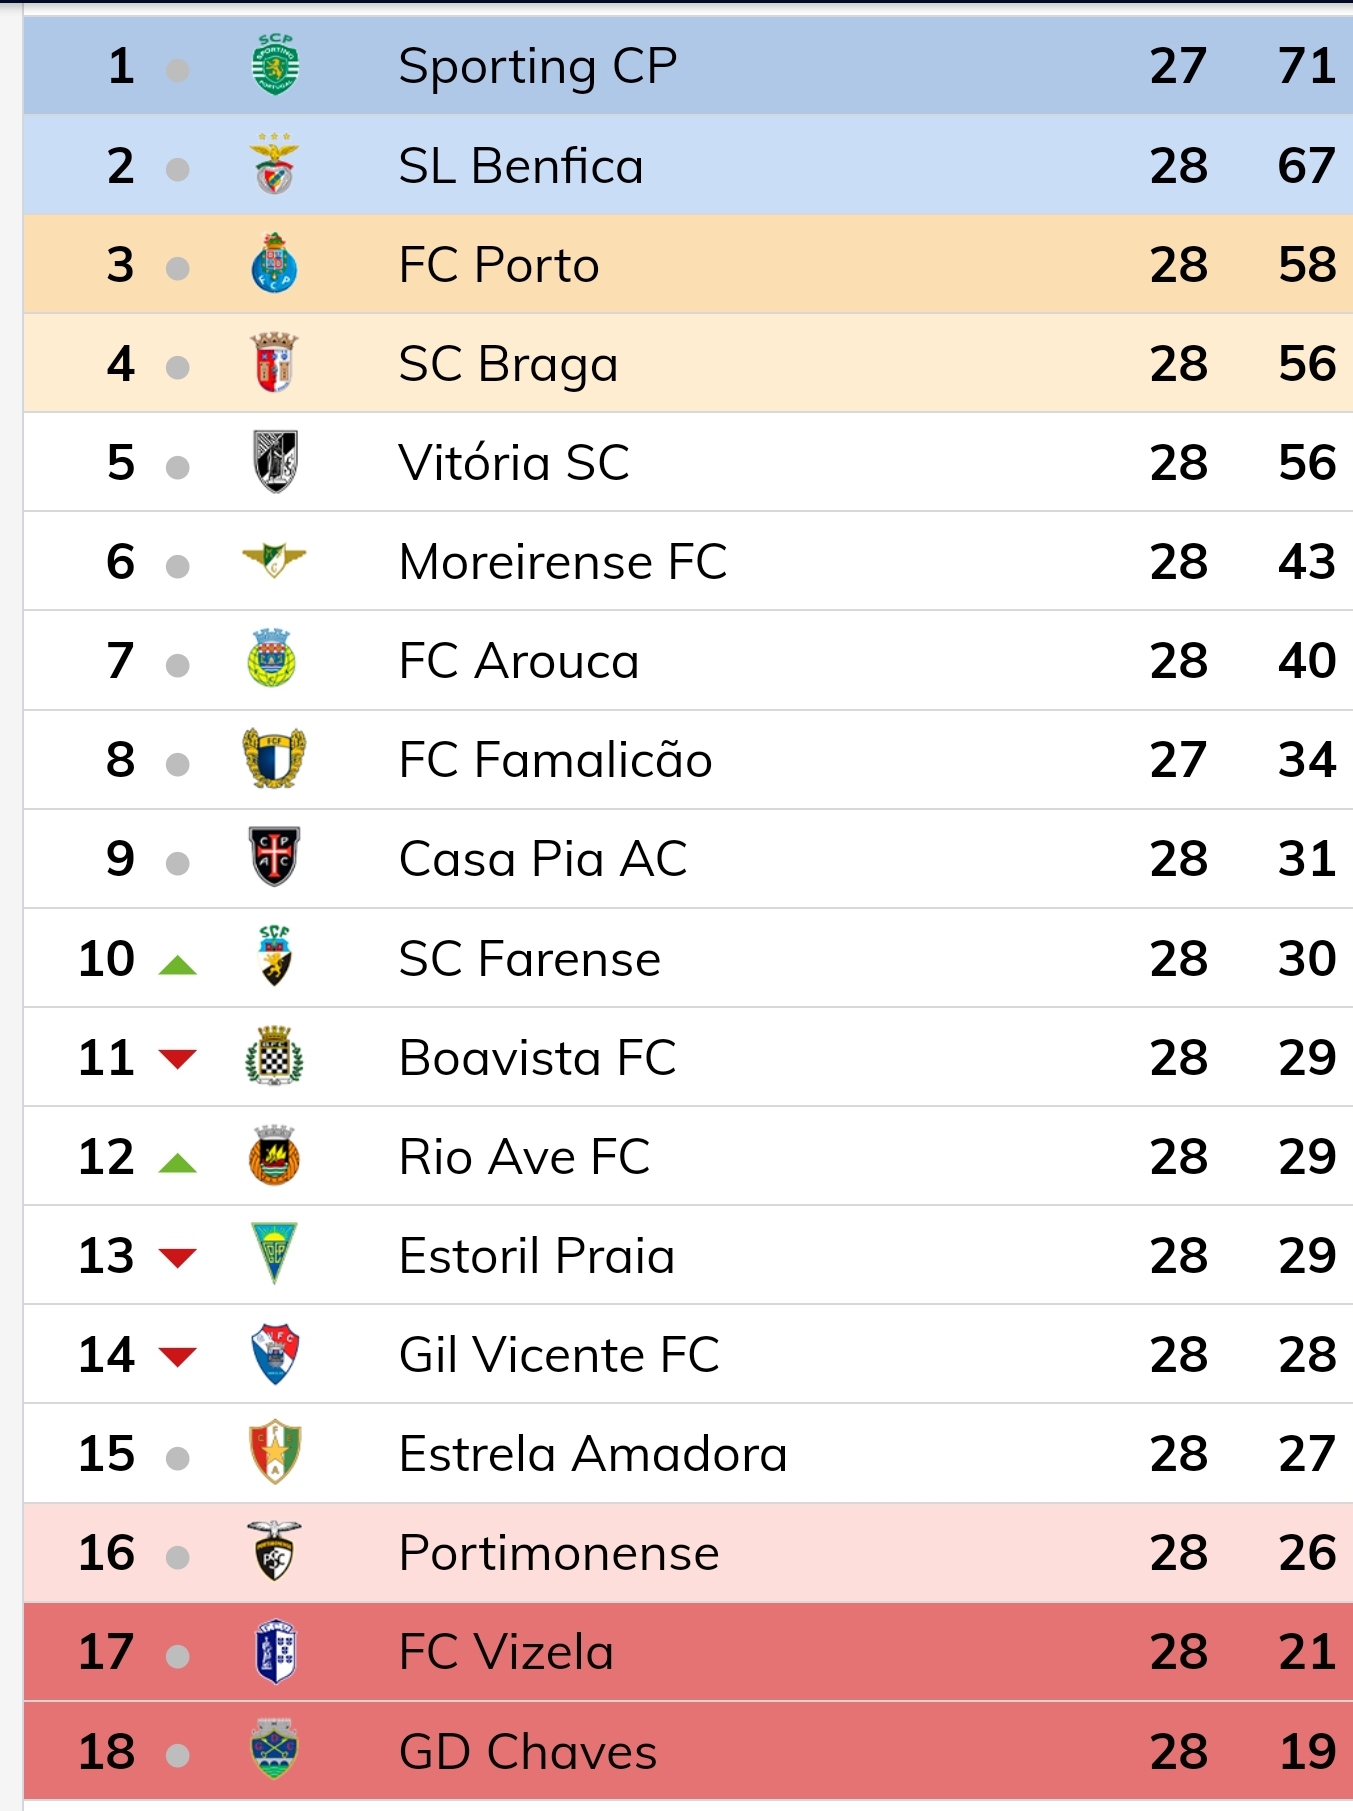This screenshot has width=1353, height=1811.
Task: Click the Sporting CP club crest
Action: click(274, 65)
